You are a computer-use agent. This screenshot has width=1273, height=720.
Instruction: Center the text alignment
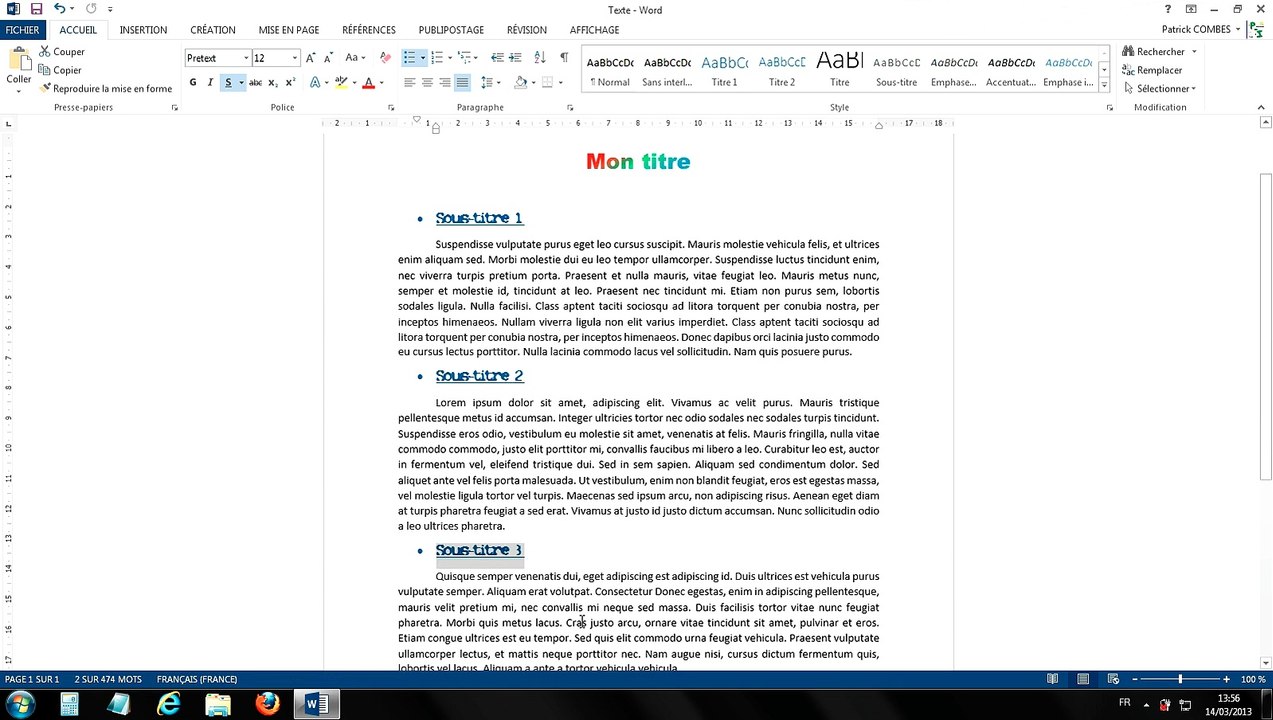pos(427,83)
